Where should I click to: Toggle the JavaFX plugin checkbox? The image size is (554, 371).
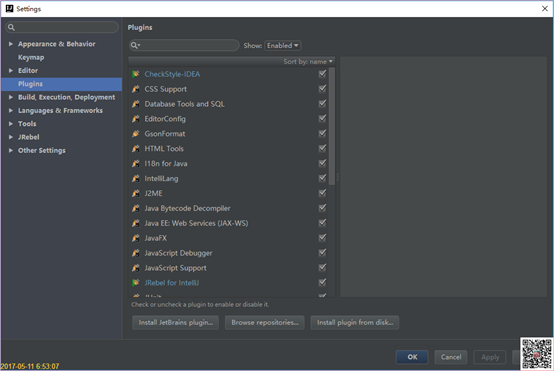[322, 237]
